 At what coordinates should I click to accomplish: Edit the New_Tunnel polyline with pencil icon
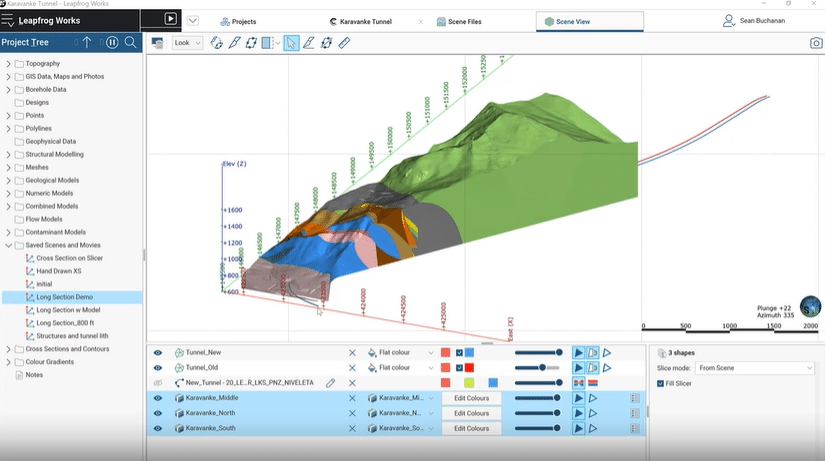tap(330, 383)
